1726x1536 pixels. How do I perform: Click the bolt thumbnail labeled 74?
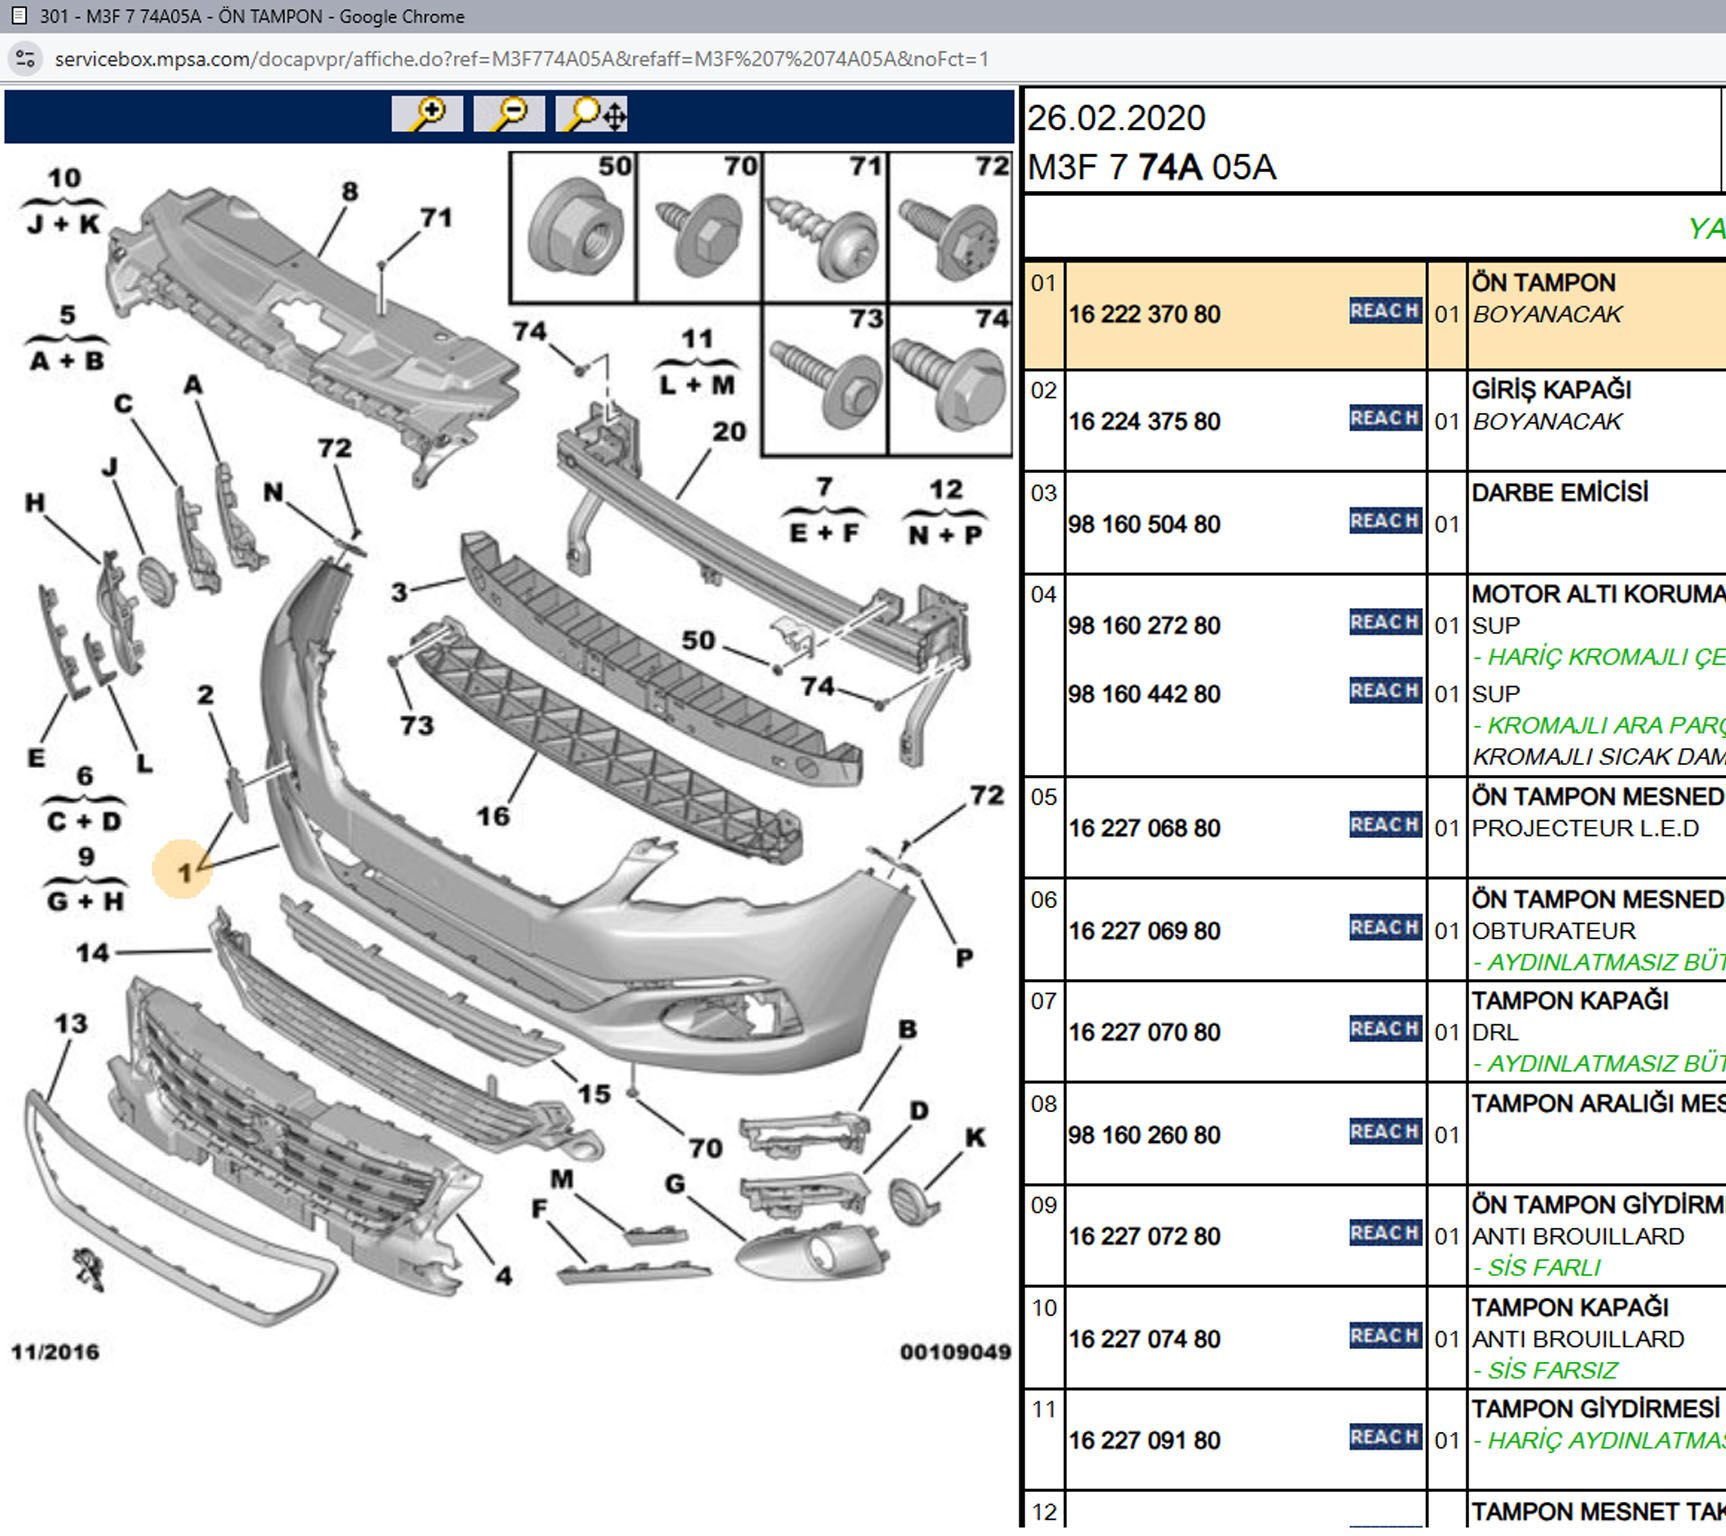[x=951, y=380]
